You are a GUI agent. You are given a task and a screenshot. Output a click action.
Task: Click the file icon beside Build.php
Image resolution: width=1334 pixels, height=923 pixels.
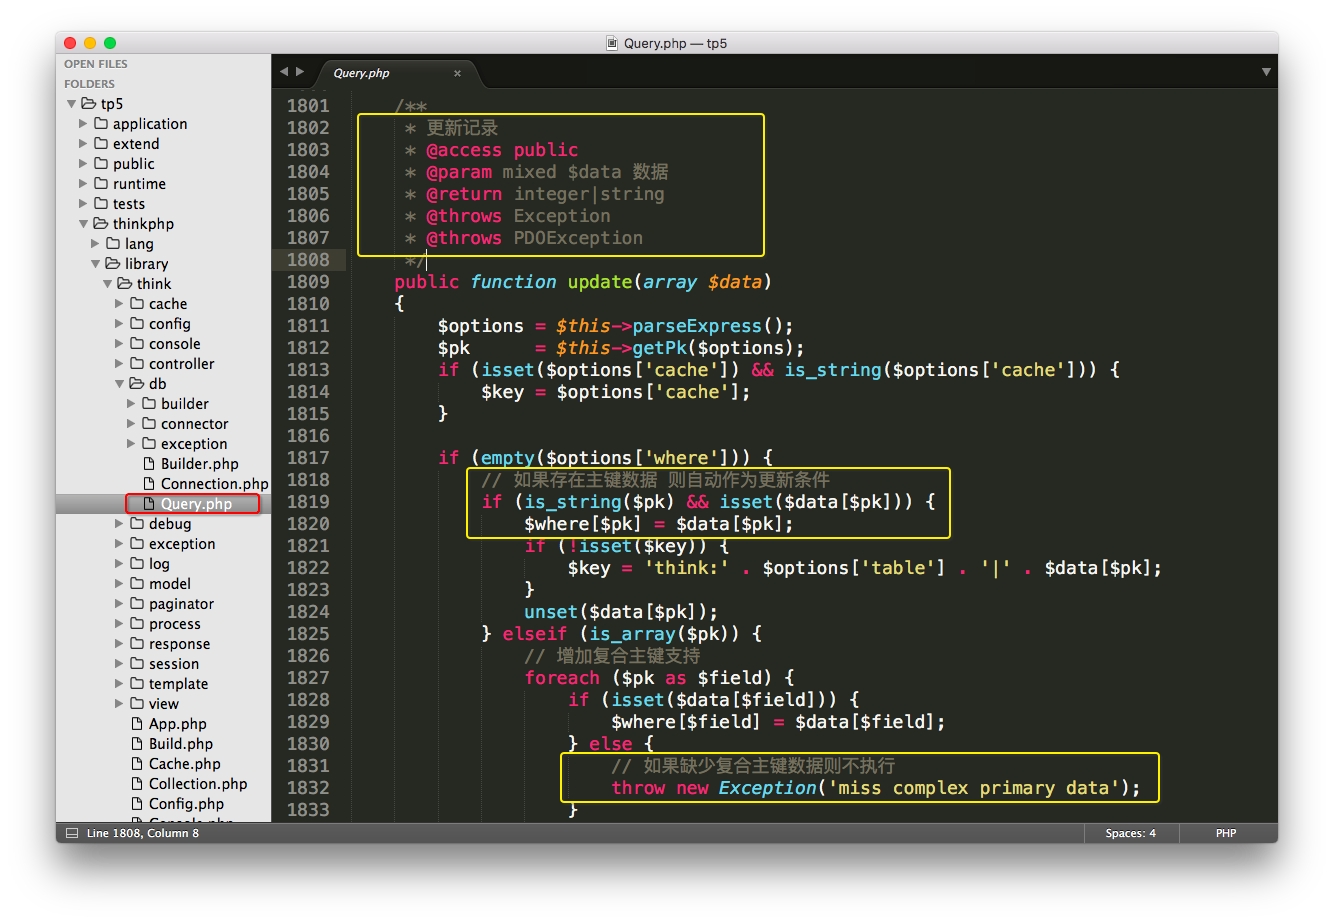(x=138, y=744)
